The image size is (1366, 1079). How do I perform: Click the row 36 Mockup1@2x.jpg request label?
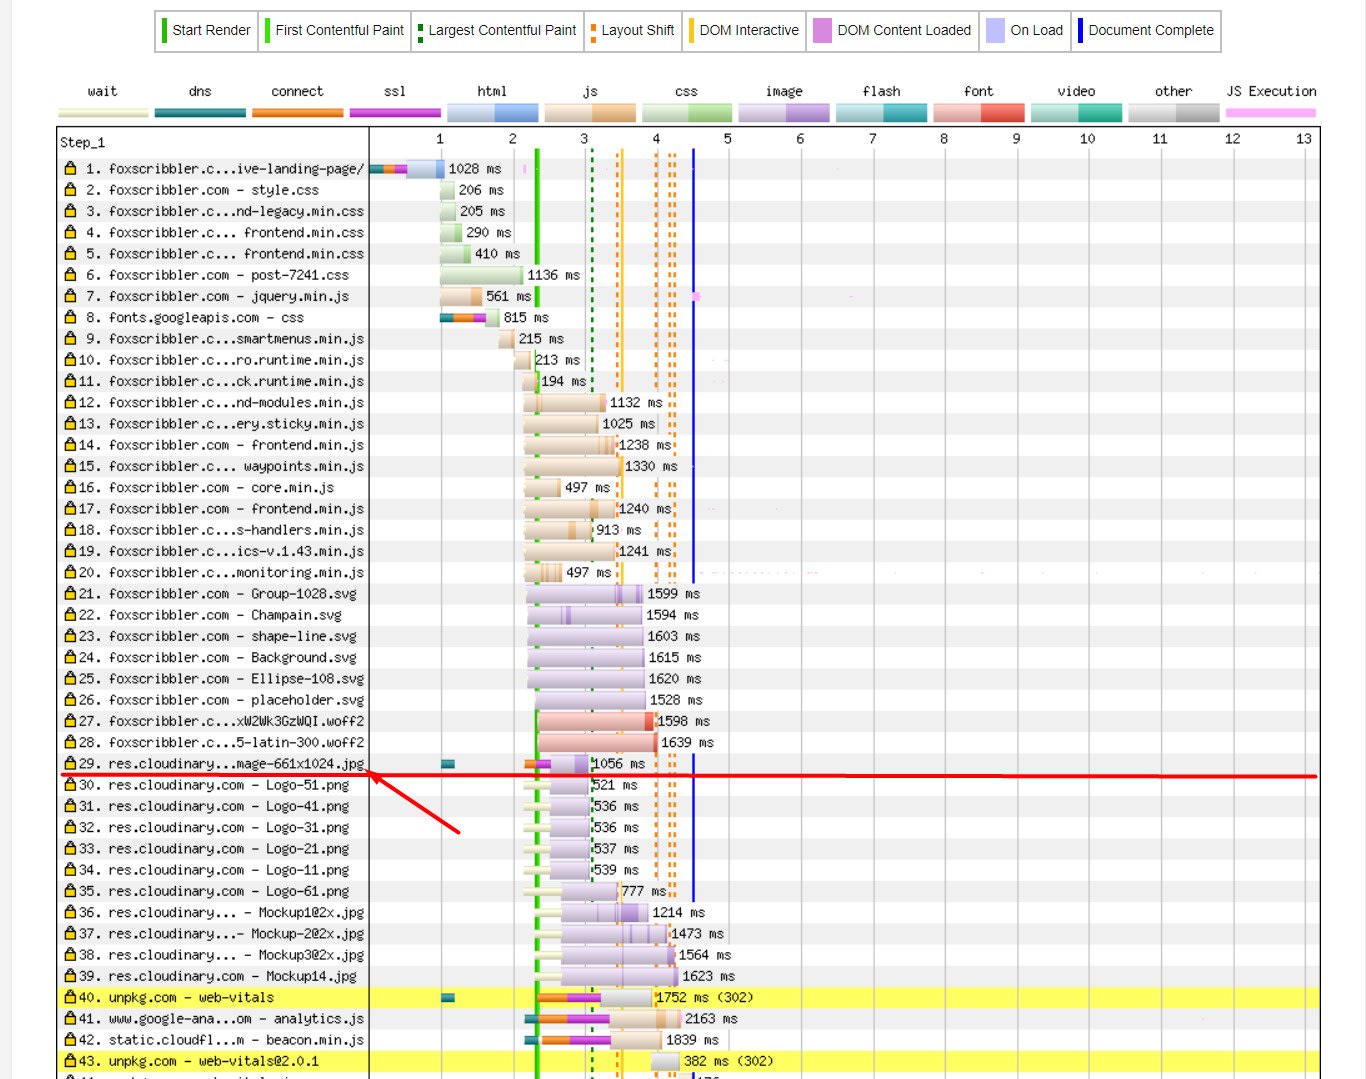(x=236, y=912)
